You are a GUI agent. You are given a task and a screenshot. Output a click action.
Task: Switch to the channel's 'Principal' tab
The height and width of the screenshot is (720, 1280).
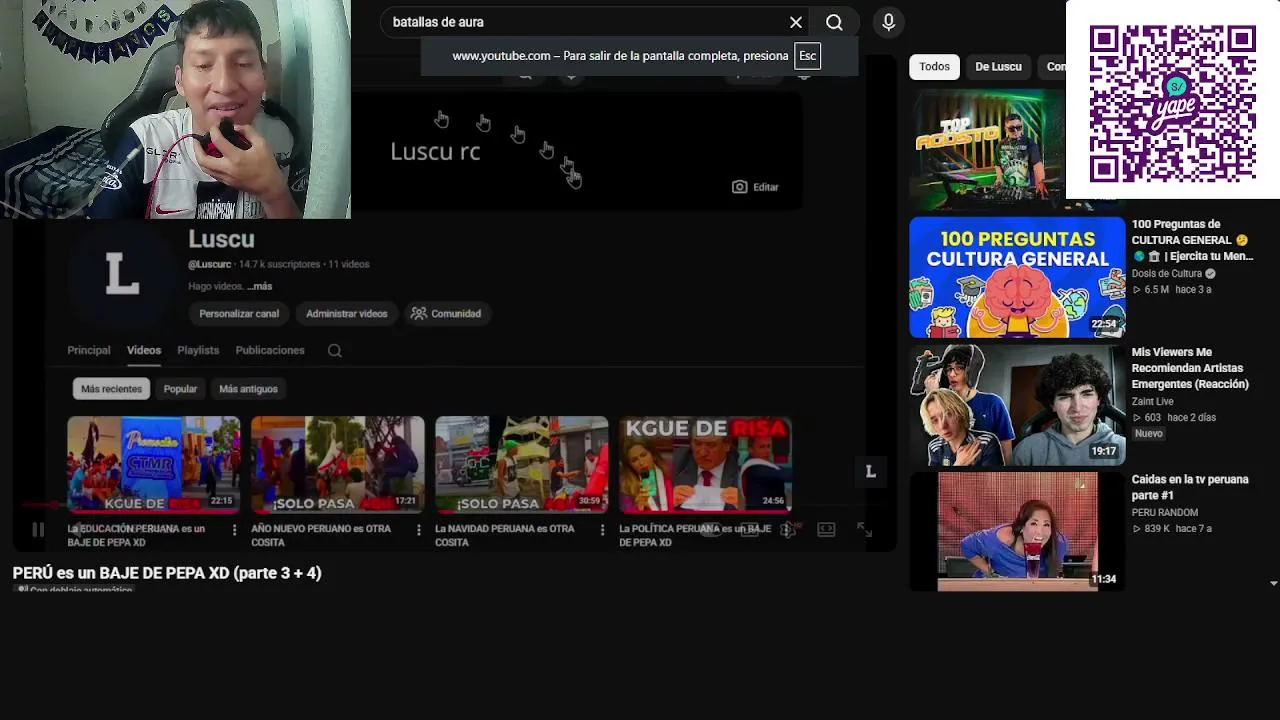tap(89, 350)
